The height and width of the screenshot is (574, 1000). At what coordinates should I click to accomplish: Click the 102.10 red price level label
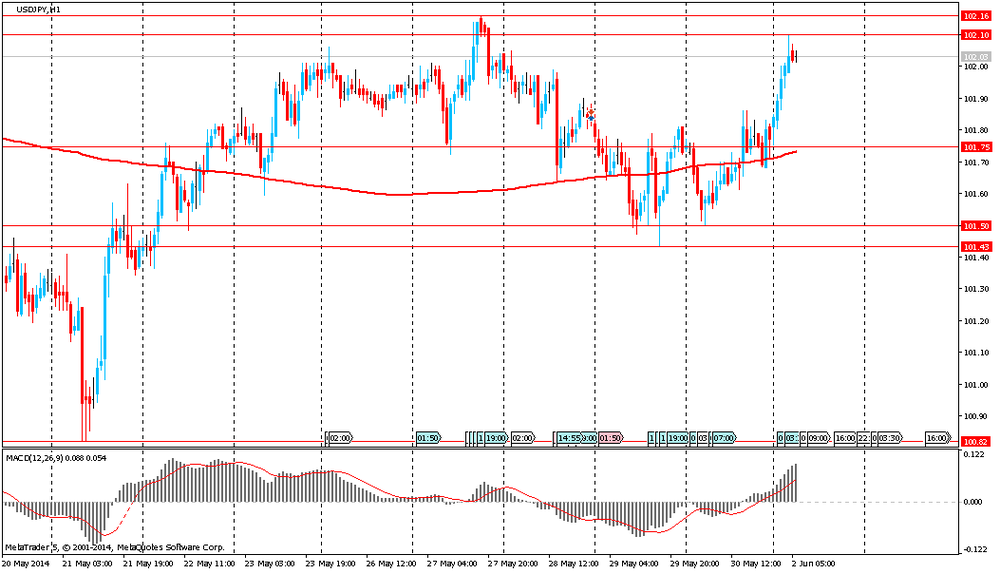(x=976, y=35)
